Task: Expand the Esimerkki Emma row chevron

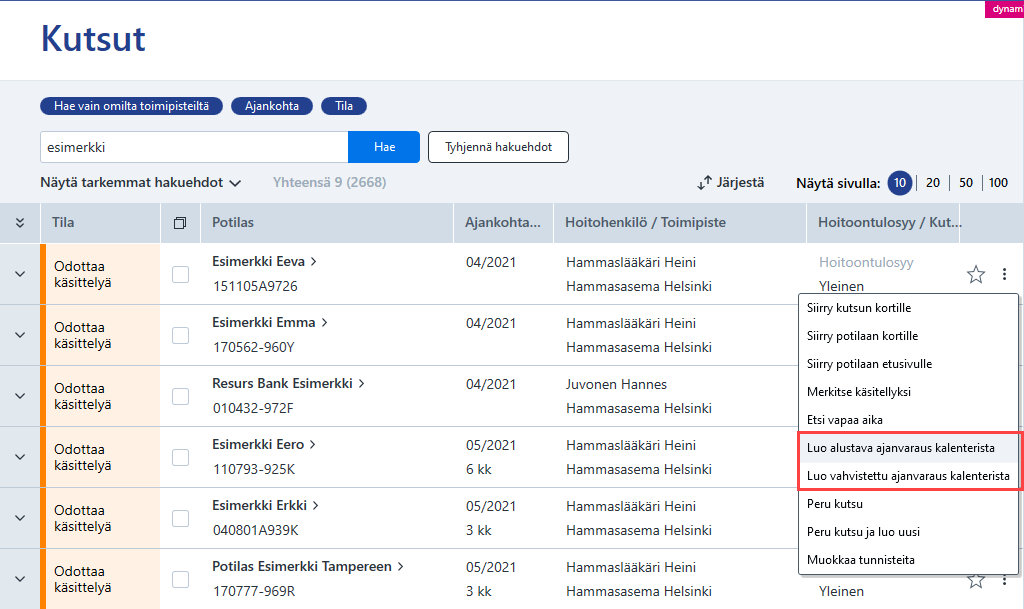Action: (x=20, y=335)
